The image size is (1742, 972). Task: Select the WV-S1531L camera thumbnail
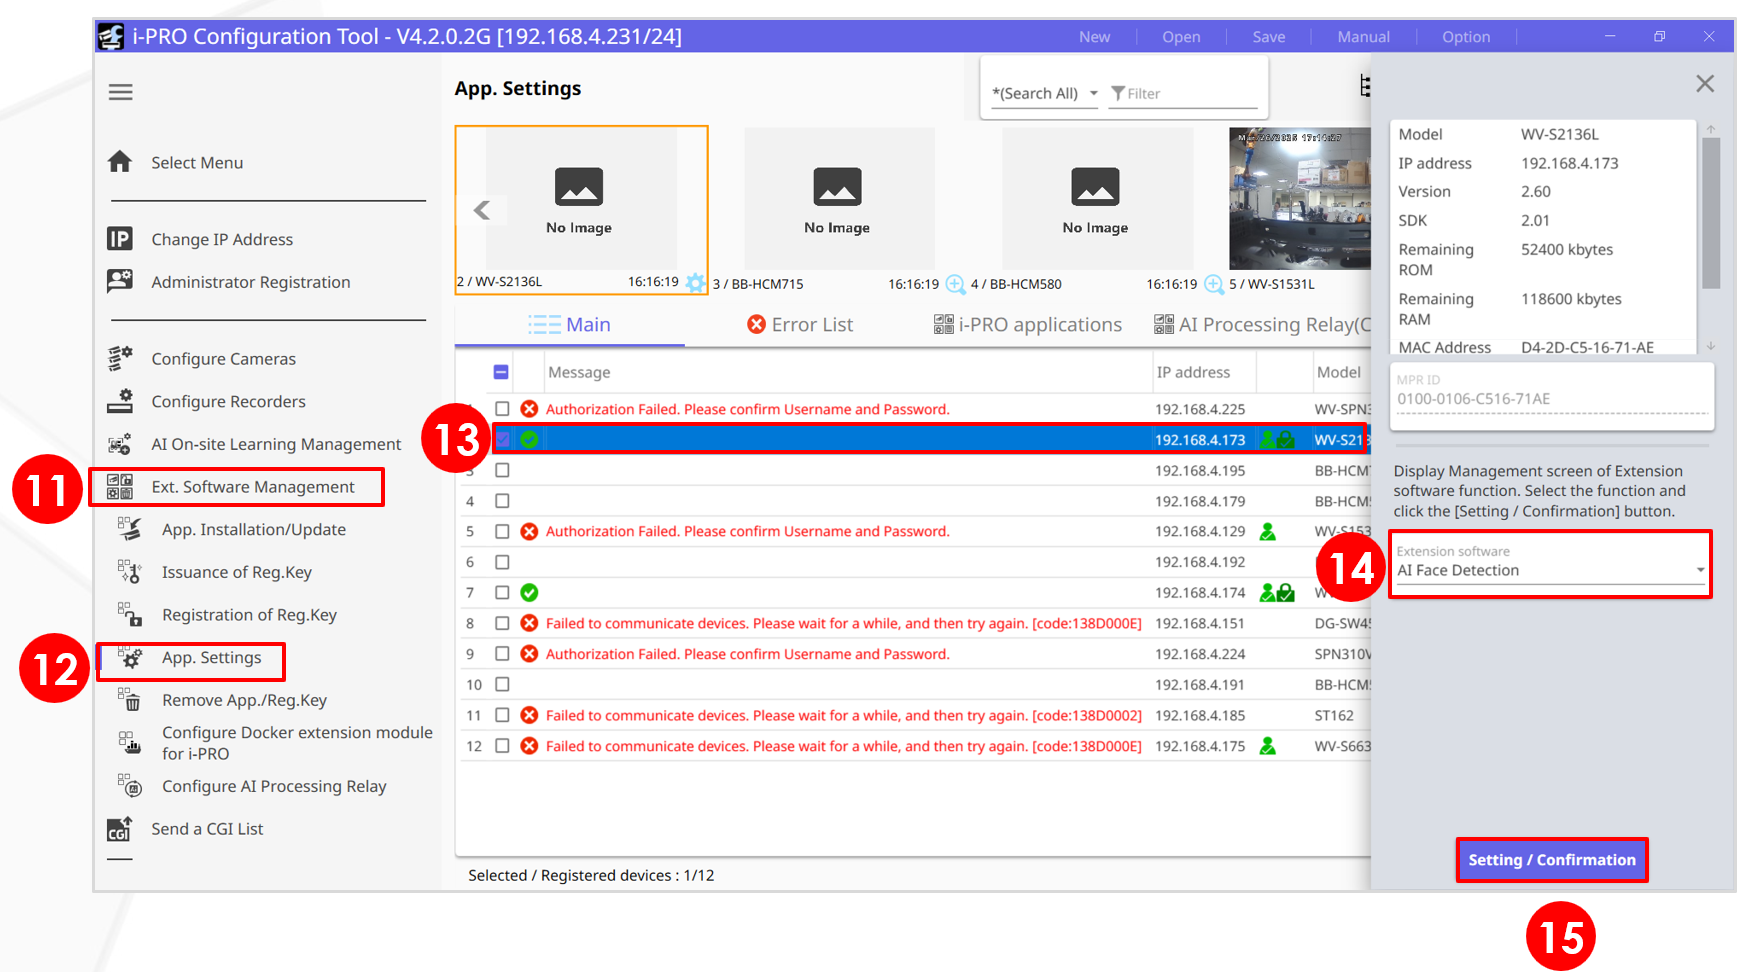pos(1299,198)
